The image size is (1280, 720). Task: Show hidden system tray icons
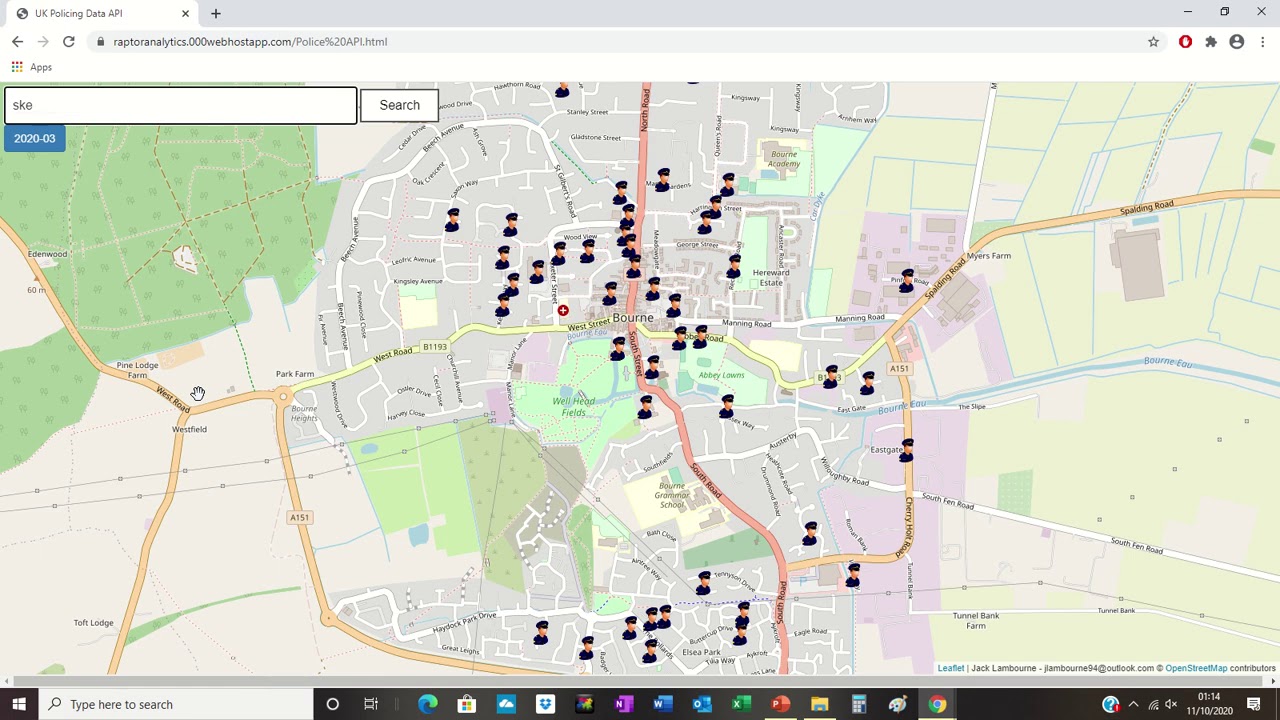tap(1133, 704)
